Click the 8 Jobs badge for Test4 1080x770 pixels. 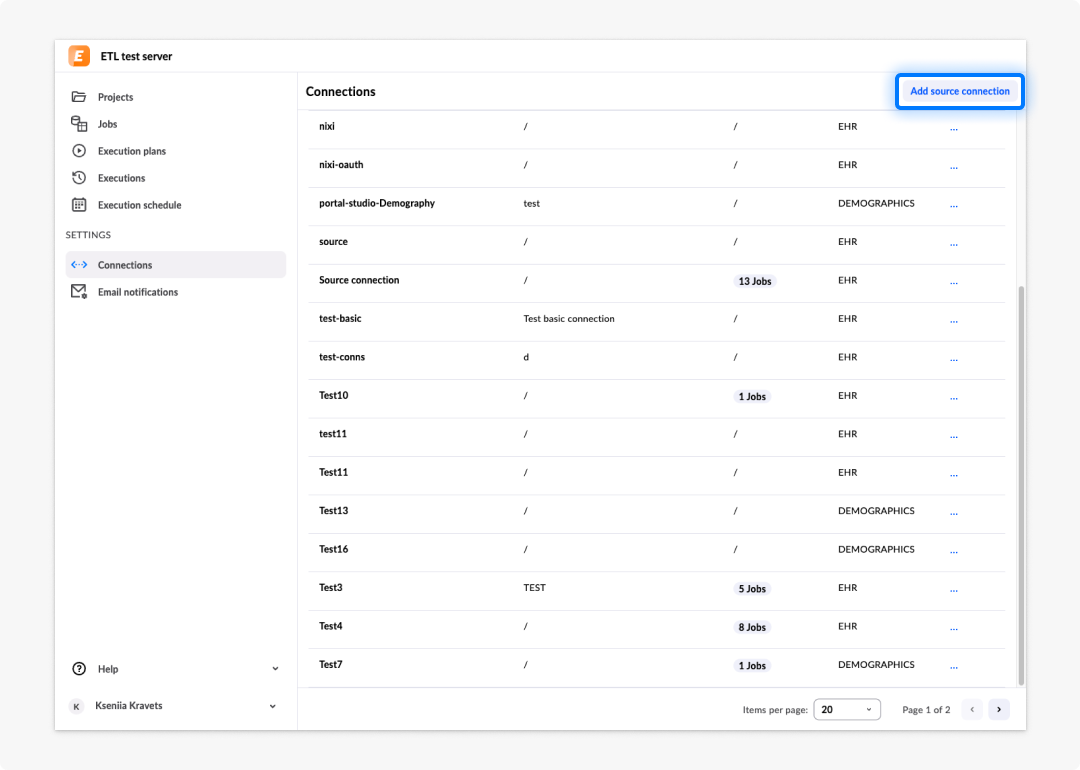[752, 627]
